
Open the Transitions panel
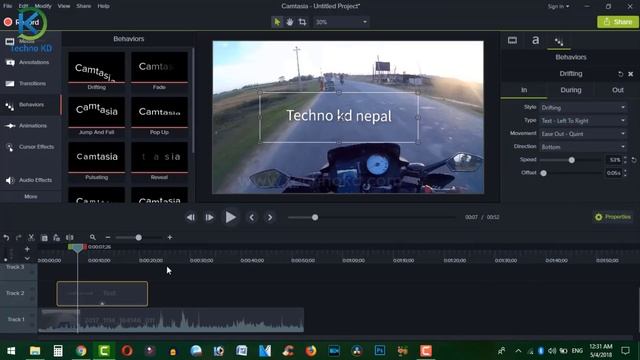[31, 84]
